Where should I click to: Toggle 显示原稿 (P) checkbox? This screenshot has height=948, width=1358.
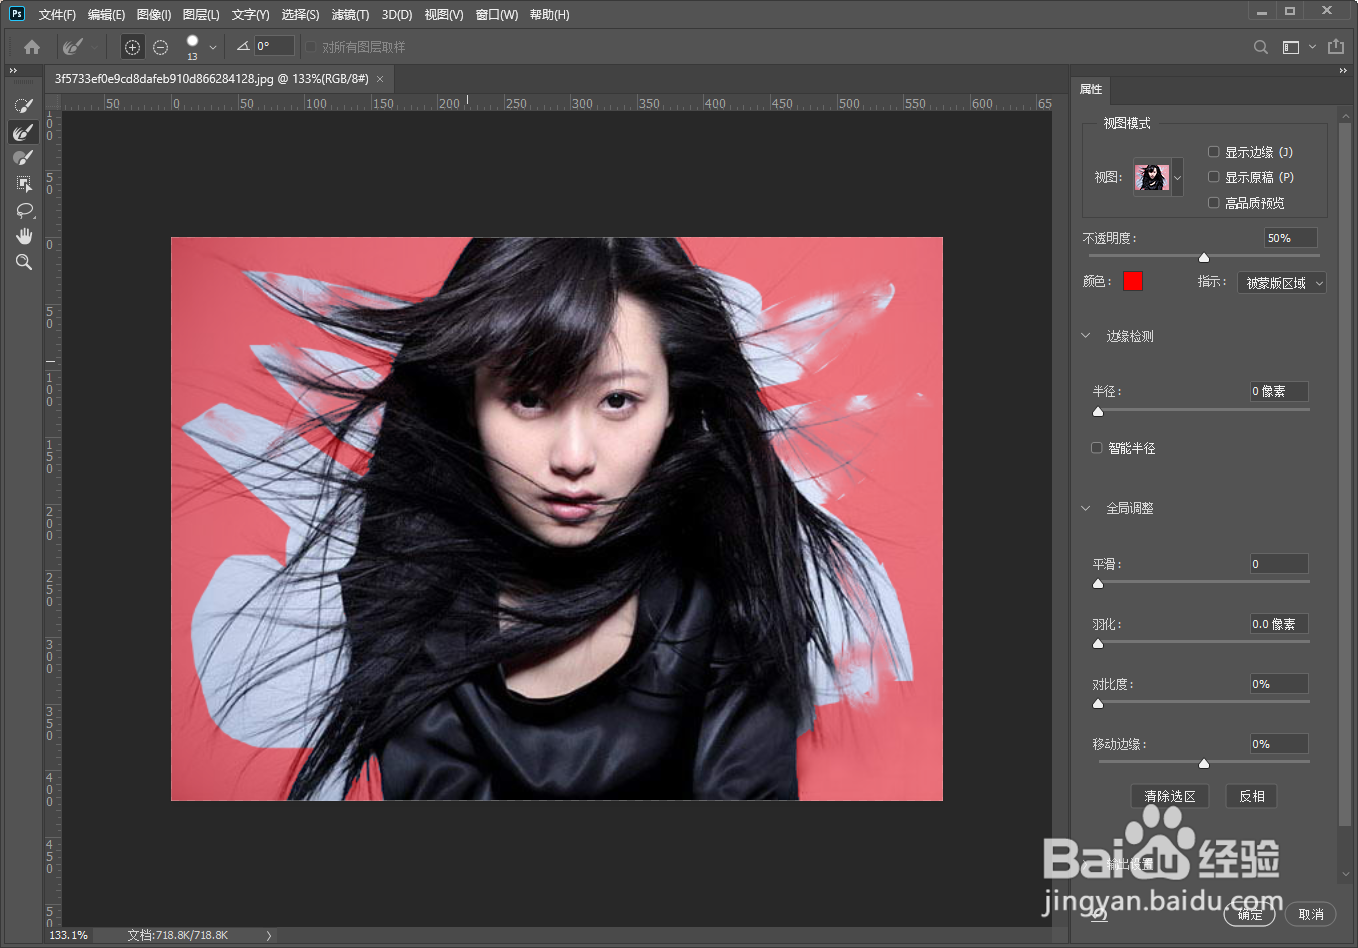tap(1213, 177)
